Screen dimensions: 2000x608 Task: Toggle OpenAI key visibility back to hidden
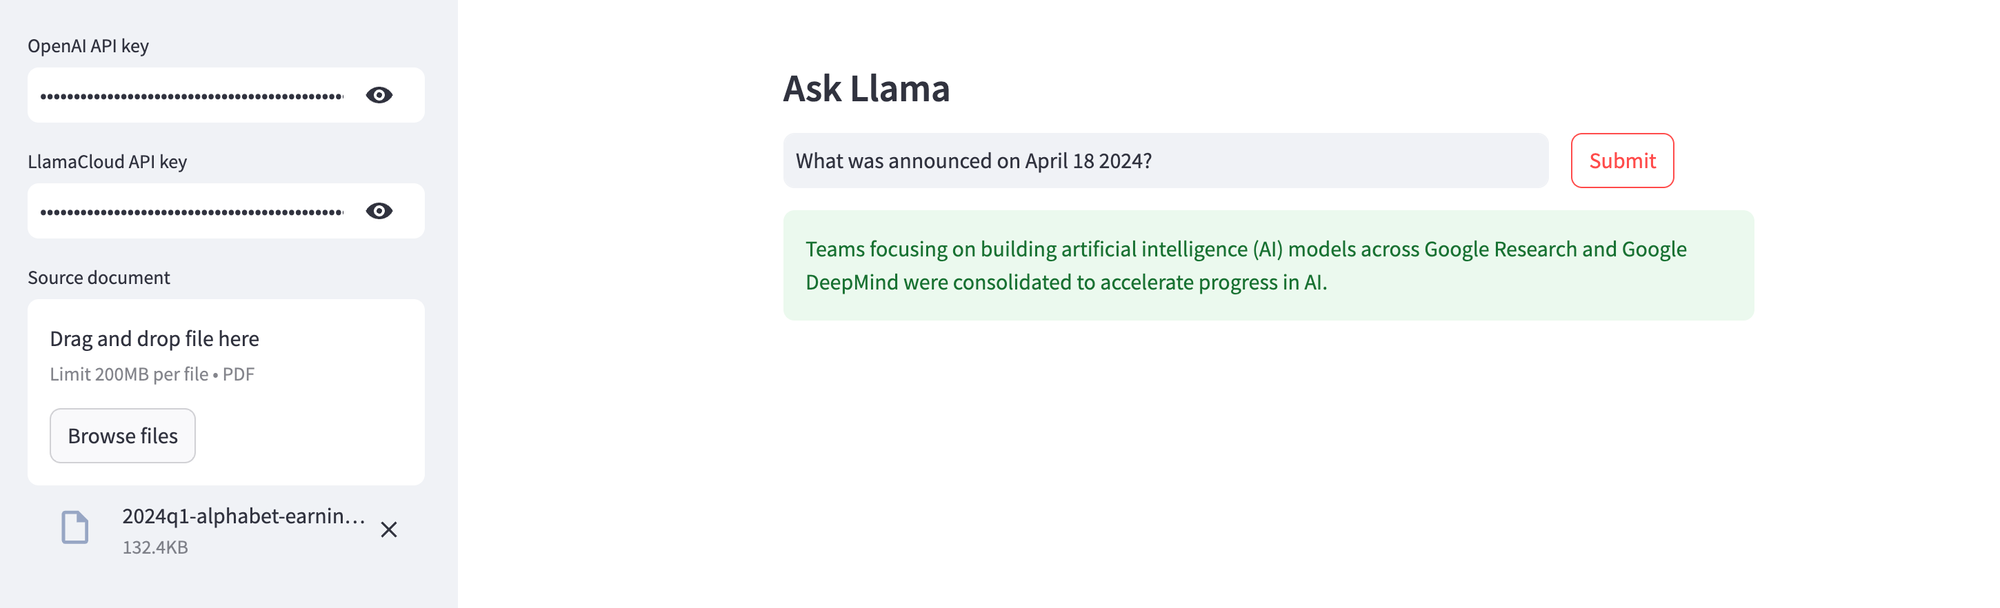point(378,94)
